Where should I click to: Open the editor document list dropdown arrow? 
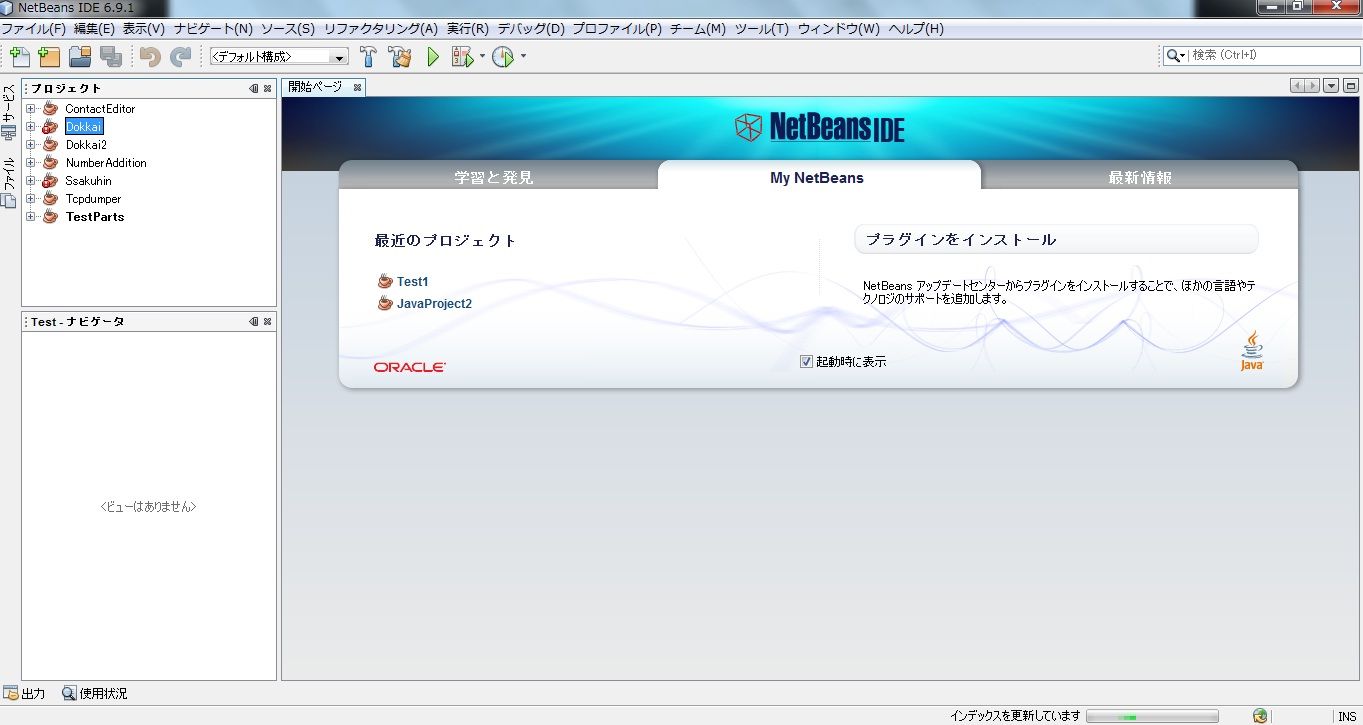pyautogui.click(x=1331, y=87)
